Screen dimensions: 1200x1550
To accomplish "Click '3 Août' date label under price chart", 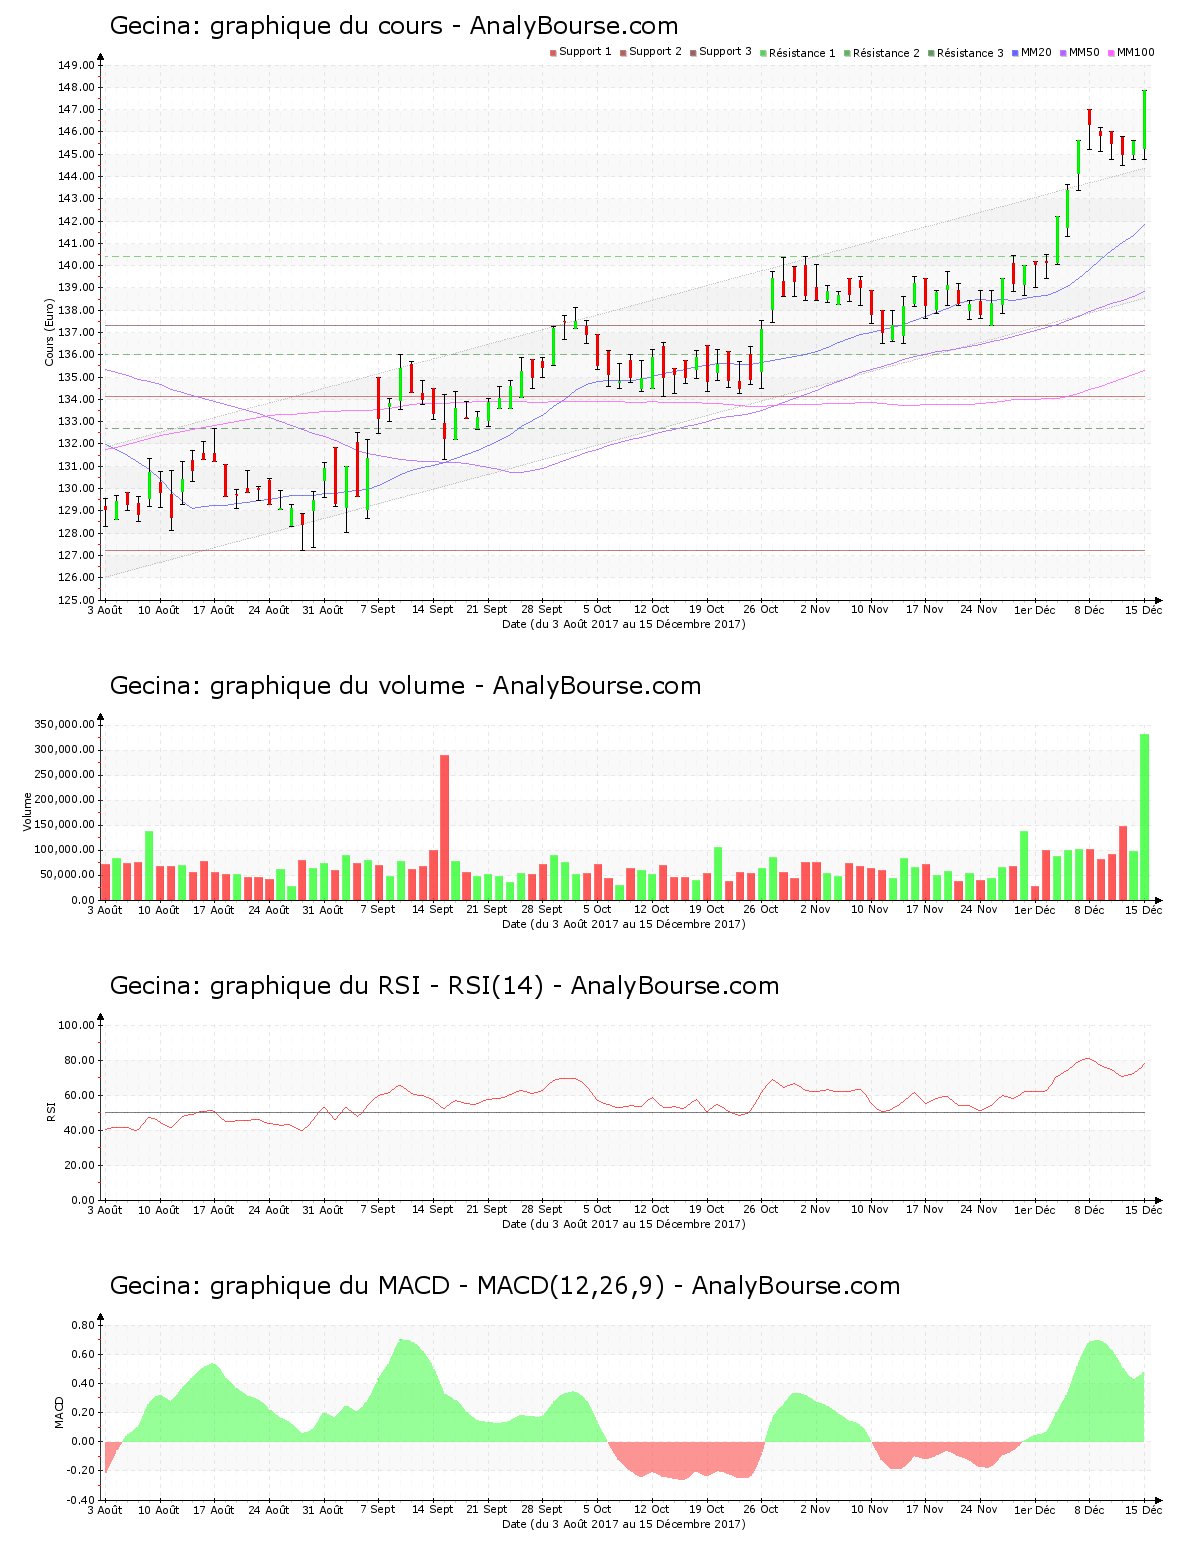I will click(x=105, y=610).
